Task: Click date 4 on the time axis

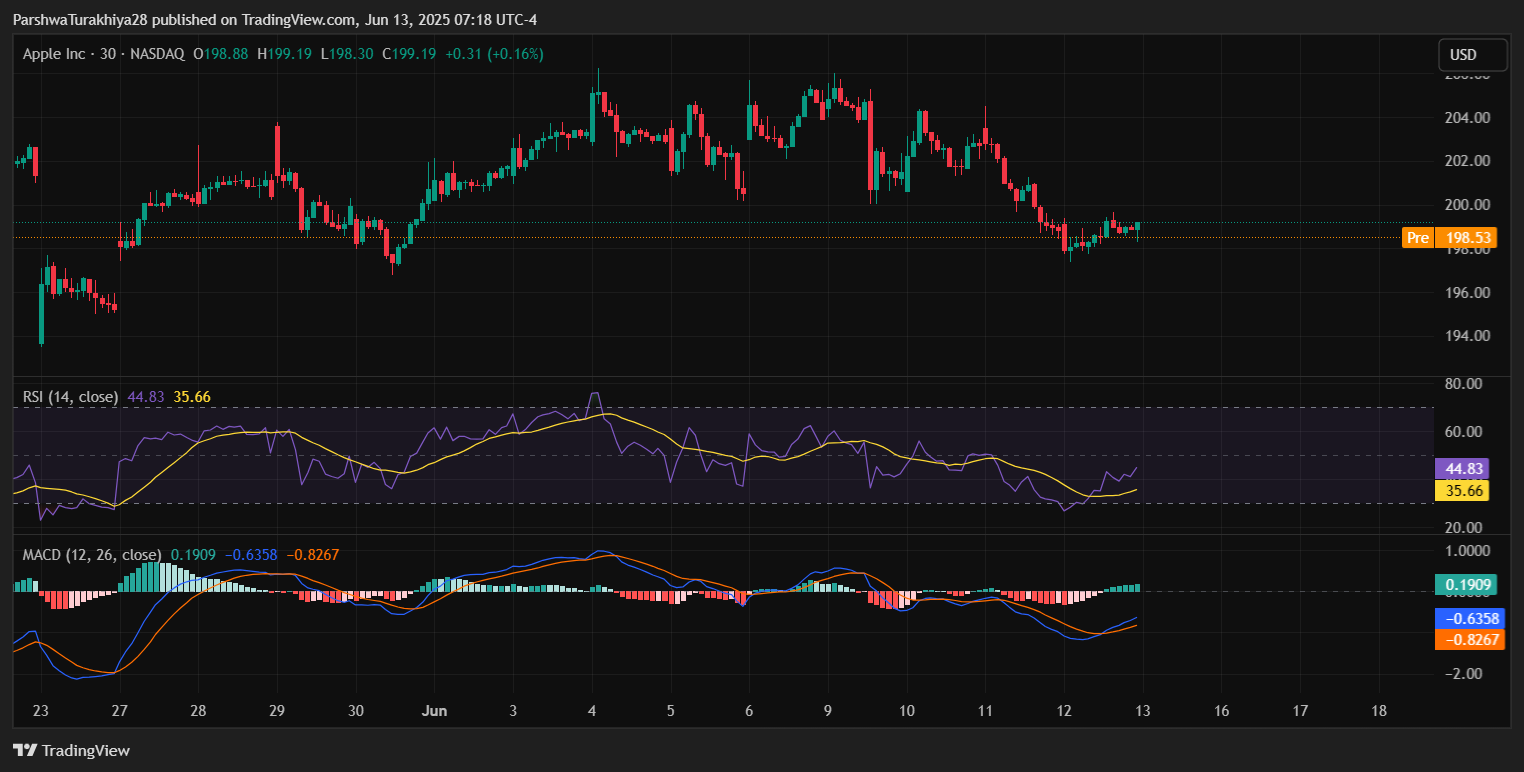Action: coord(592,711)
